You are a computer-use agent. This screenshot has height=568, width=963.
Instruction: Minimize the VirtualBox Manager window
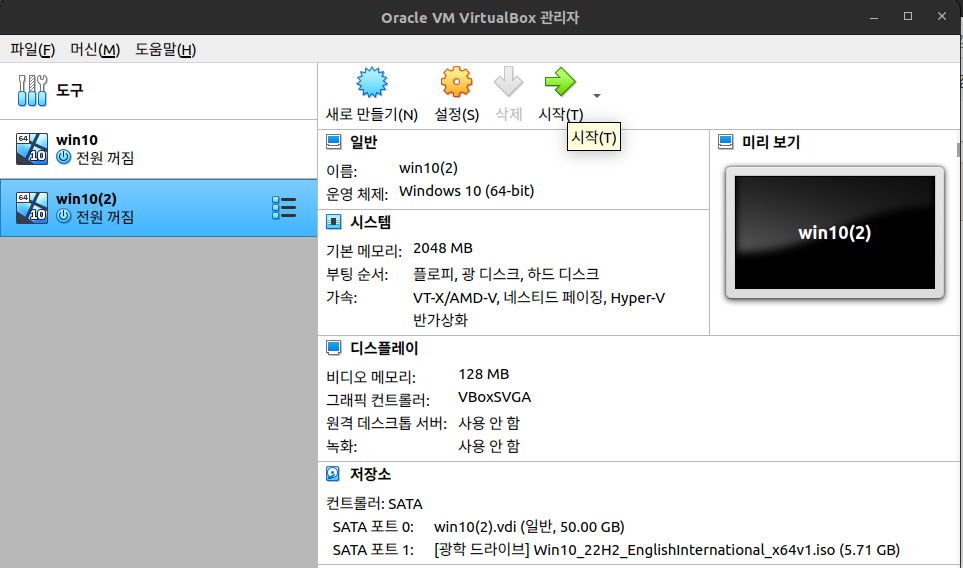(x=874, y=17)
